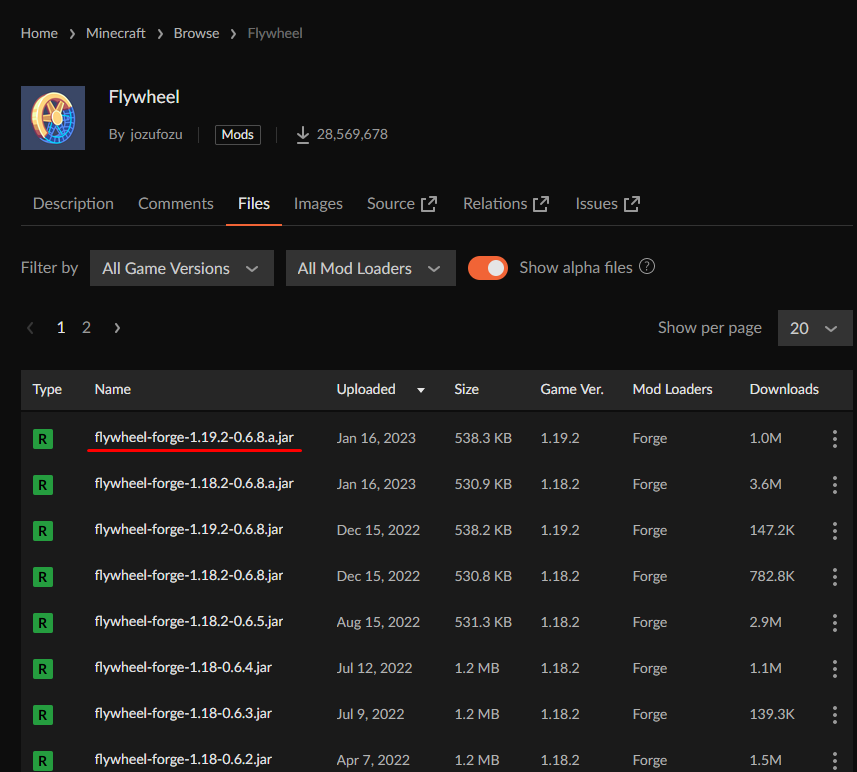
Task: Click the 782.8K downloads value
Action: point(772,576)
